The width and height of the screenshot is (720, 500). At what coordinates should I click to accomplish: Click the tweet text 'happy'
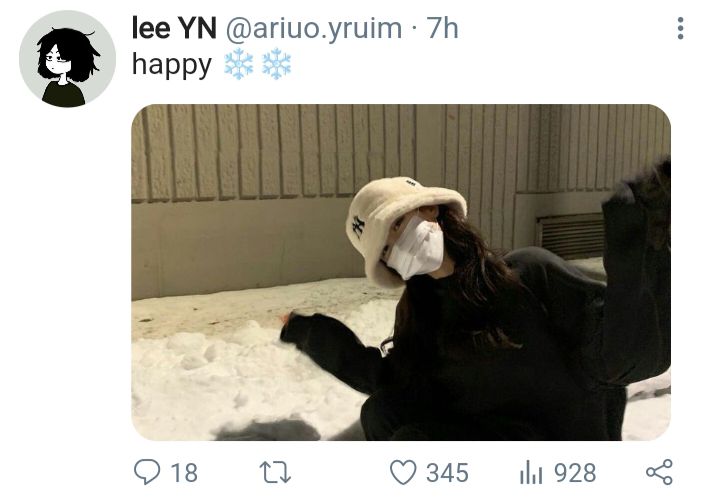point(172,65)
